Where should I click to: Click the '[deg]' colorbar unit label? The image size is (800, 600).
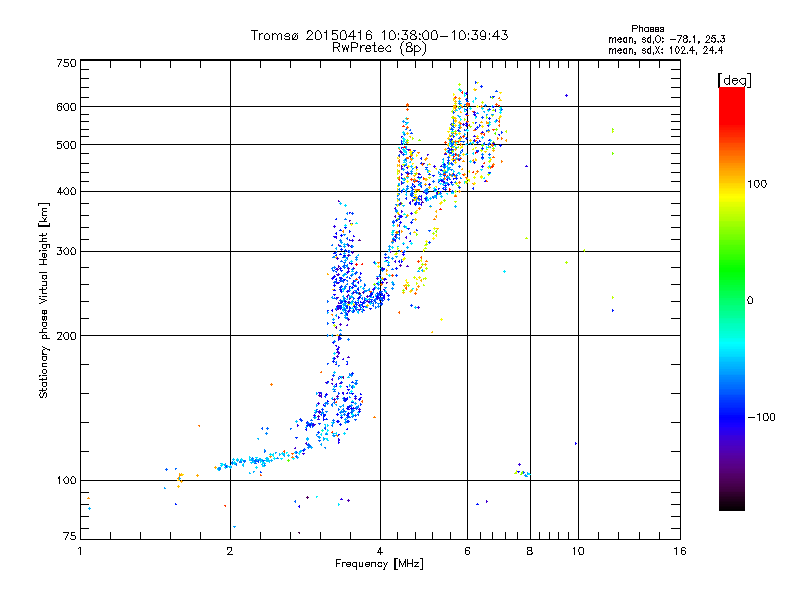tap(734, 81)
